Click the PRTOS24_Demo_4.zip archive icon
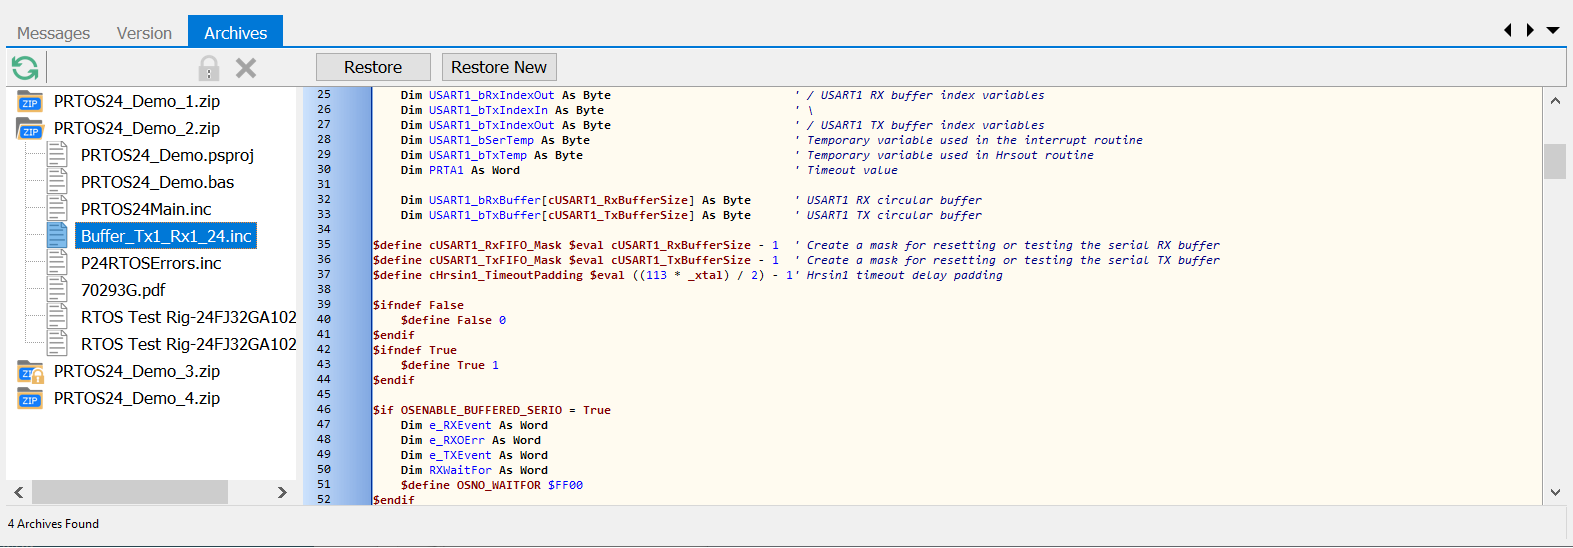Screen dimensions: 1573x548 (30, 399)
